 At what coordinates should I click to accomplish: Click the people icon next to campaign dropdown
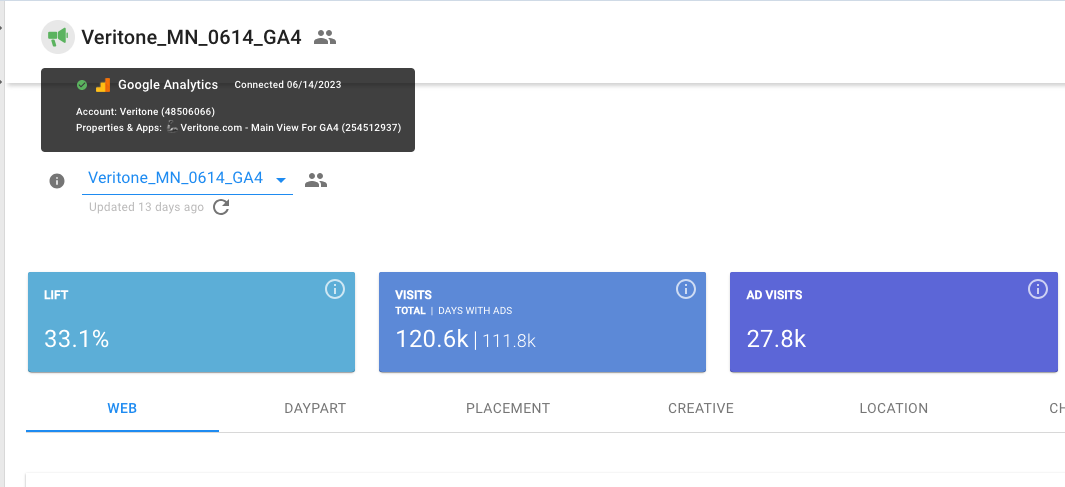316,180
